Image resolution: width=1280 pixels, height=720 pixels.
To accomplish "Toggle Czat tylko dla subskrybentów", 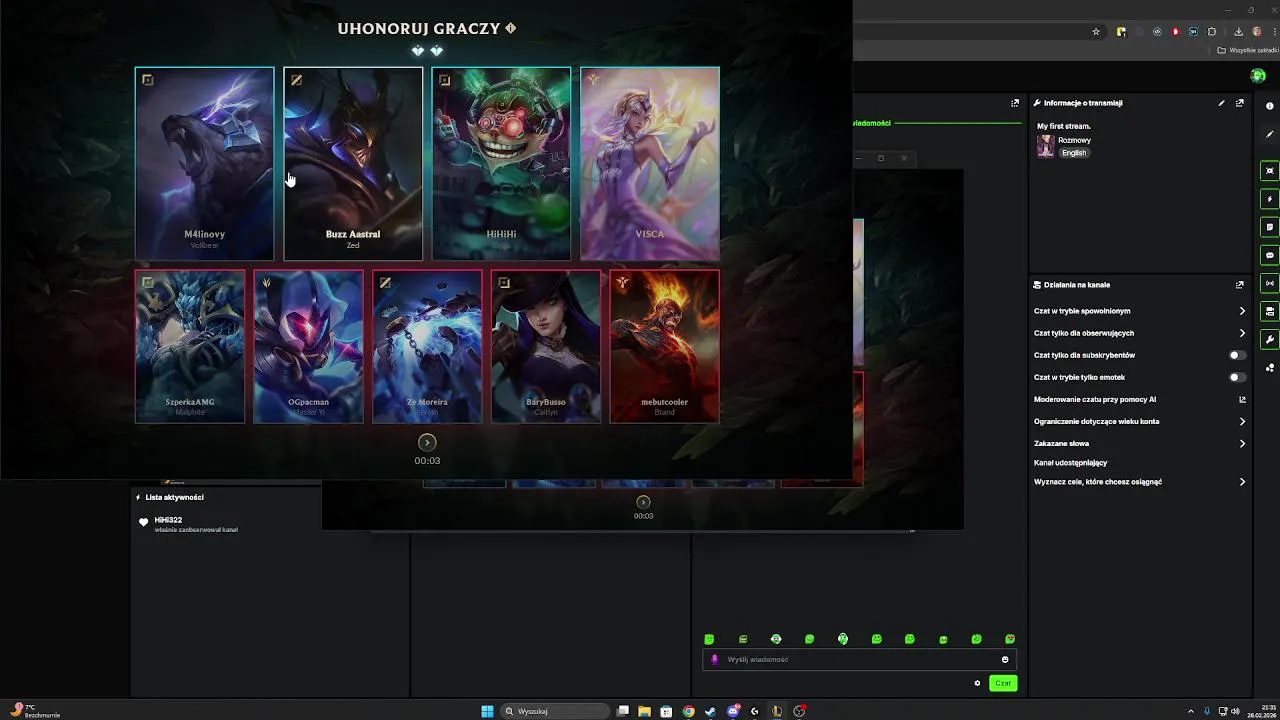I will pyautogui.click(x=1237, y=355).
